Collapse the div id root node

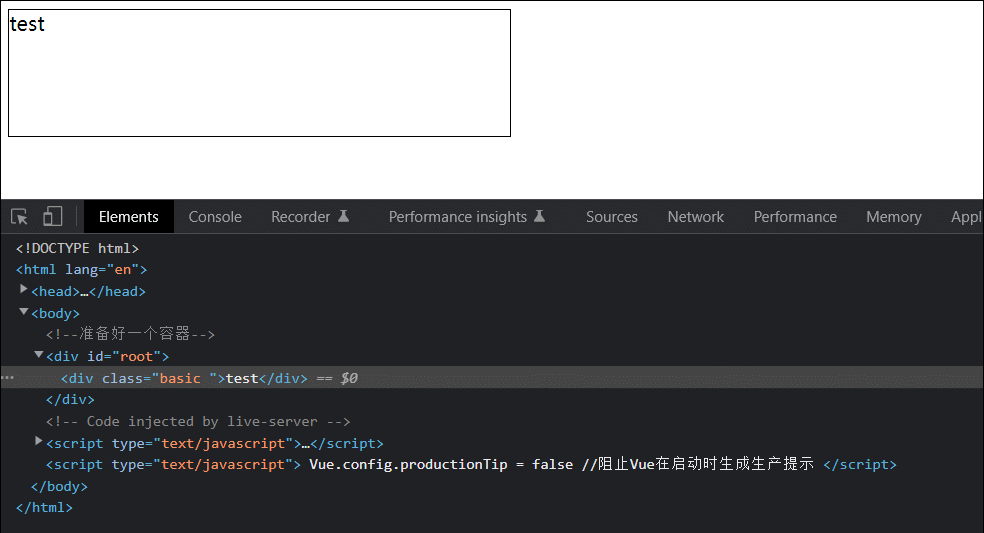pos(39,355)
